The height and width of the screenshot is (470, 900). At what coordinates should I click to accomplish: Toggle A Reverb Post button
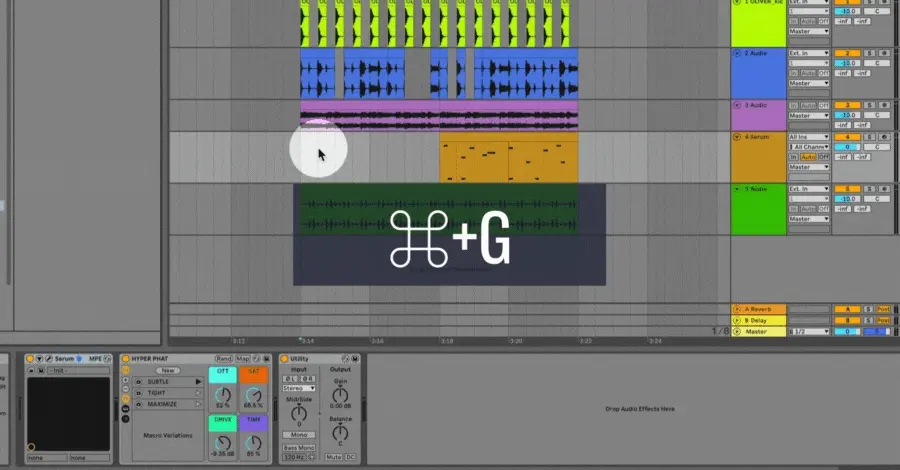[x=883, y=309]
